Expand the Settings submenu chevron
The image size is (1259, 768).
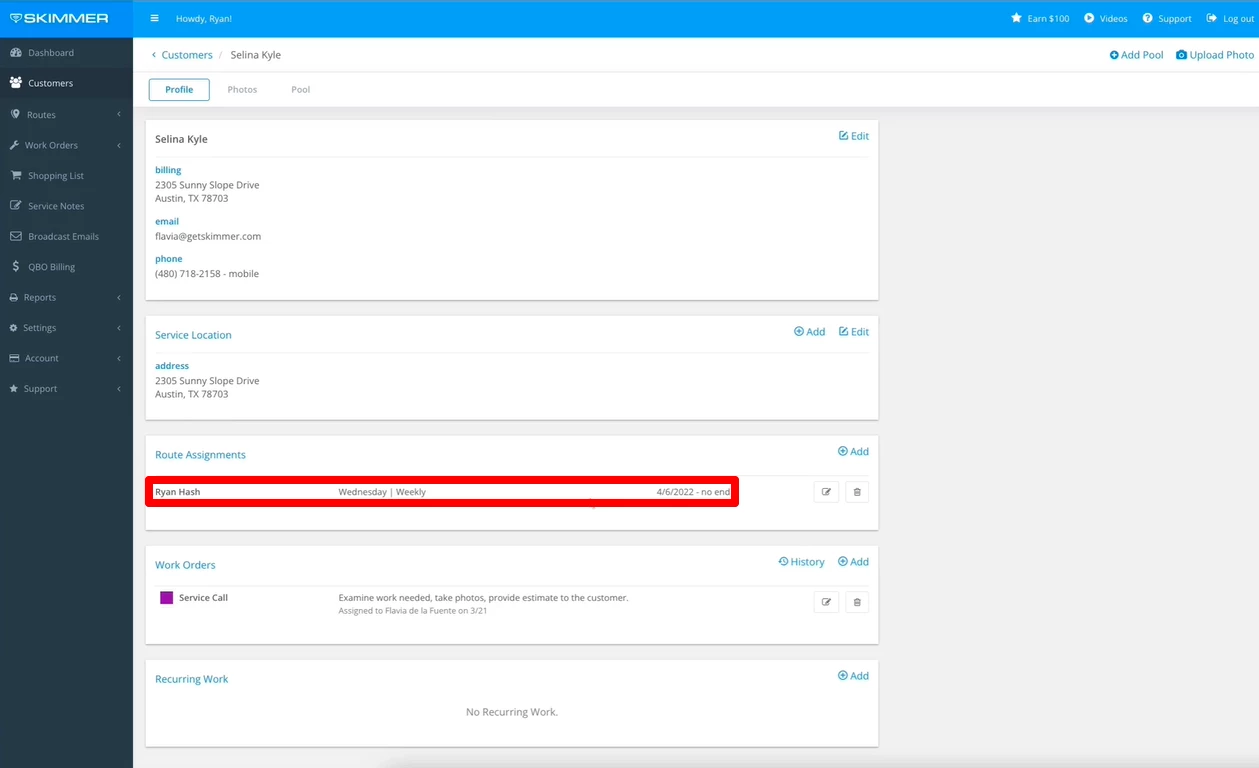coord(119,327)
